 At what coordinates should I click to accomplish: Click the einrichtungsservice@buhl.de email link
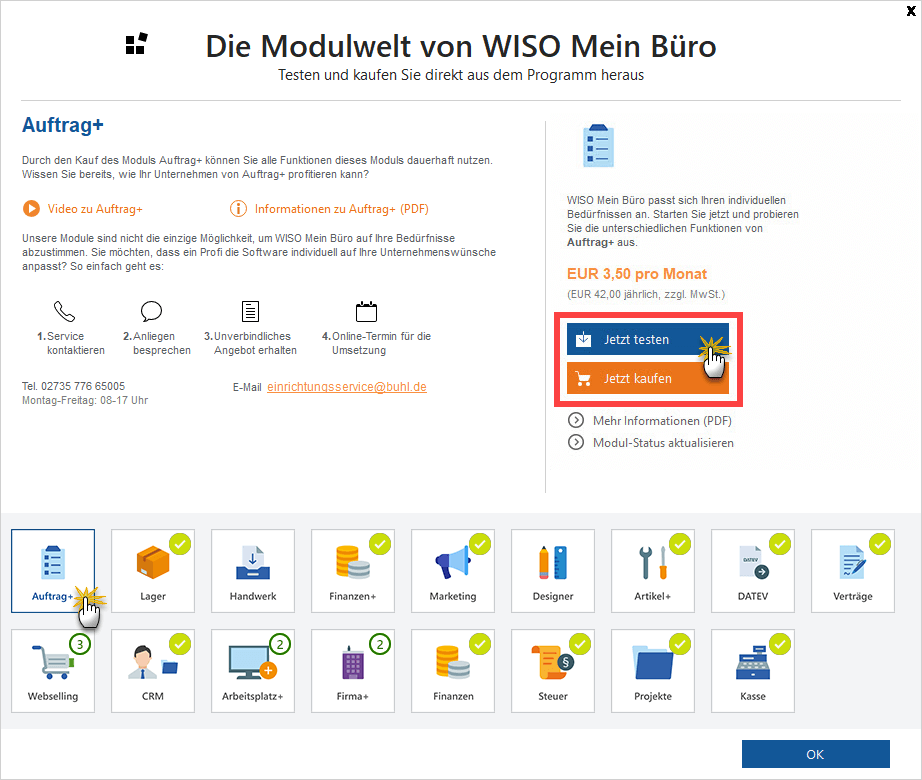[347, 387]
